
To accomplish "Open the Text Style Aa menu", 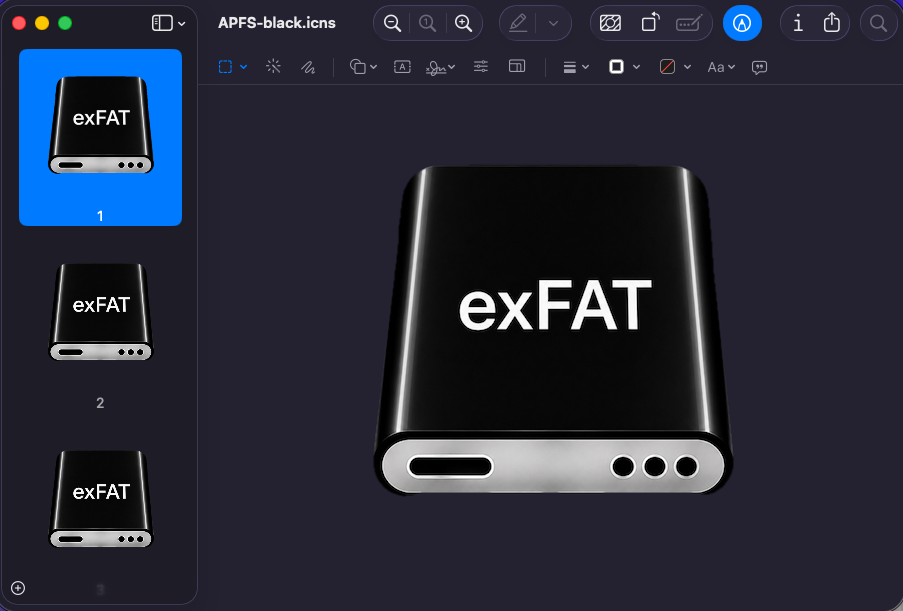I will (x=721, y=67).
